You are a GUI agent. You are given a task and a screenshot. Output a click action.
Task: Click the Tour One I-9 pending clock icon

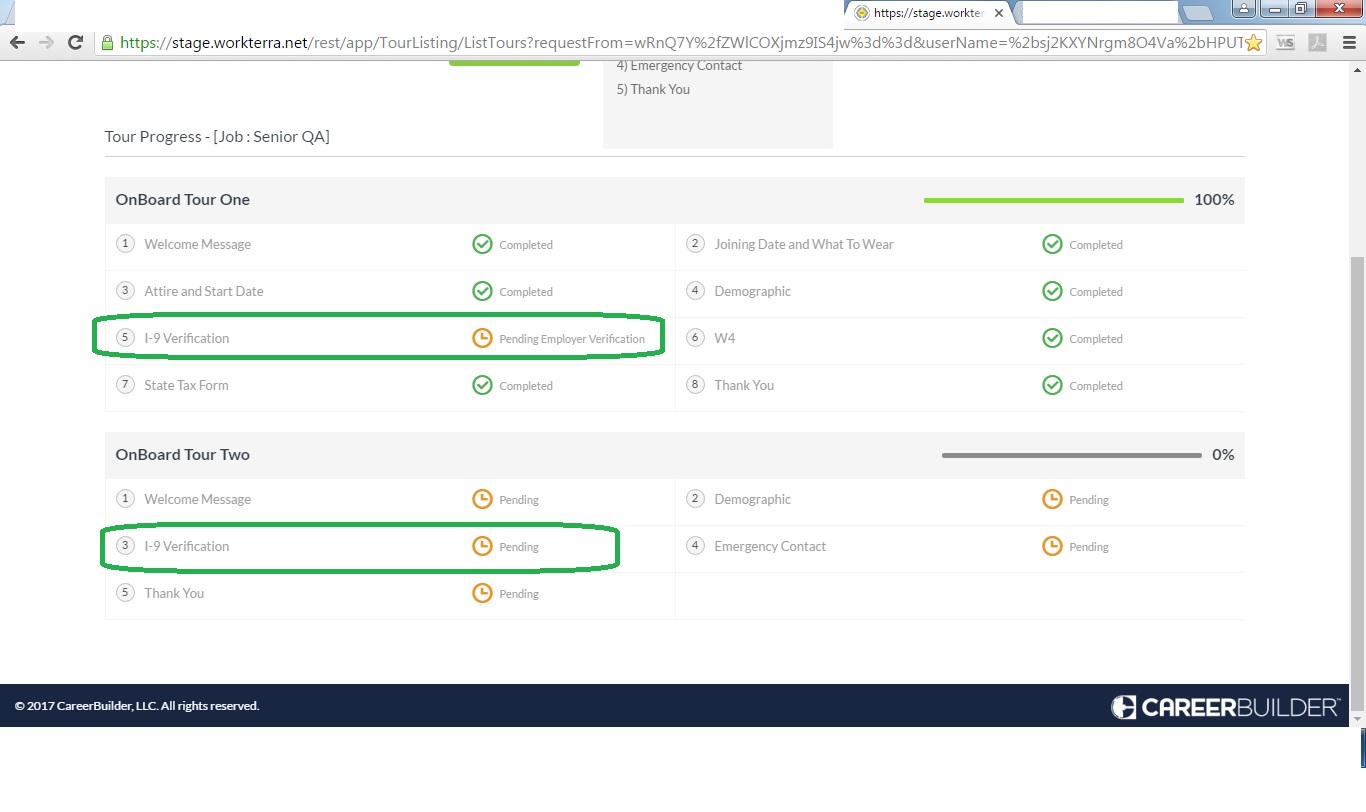click(482, 338)
